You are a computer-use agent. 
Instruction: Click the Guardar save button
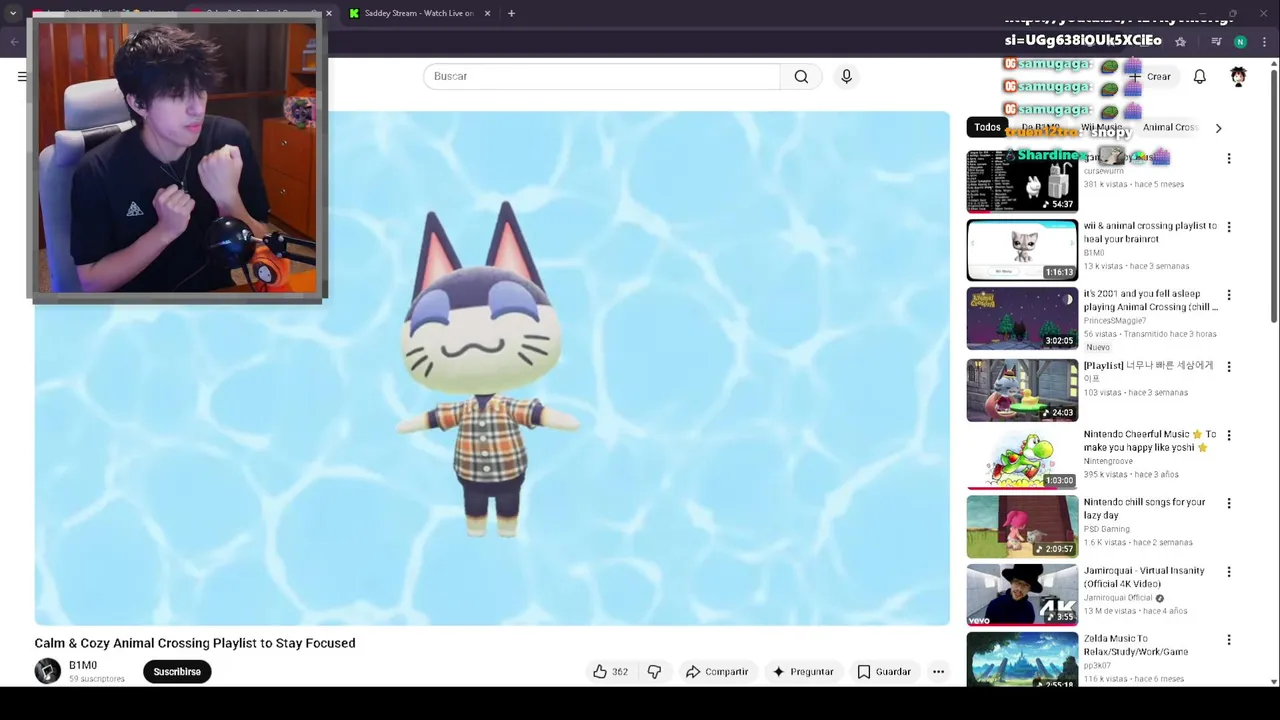[x=884, y=672]
